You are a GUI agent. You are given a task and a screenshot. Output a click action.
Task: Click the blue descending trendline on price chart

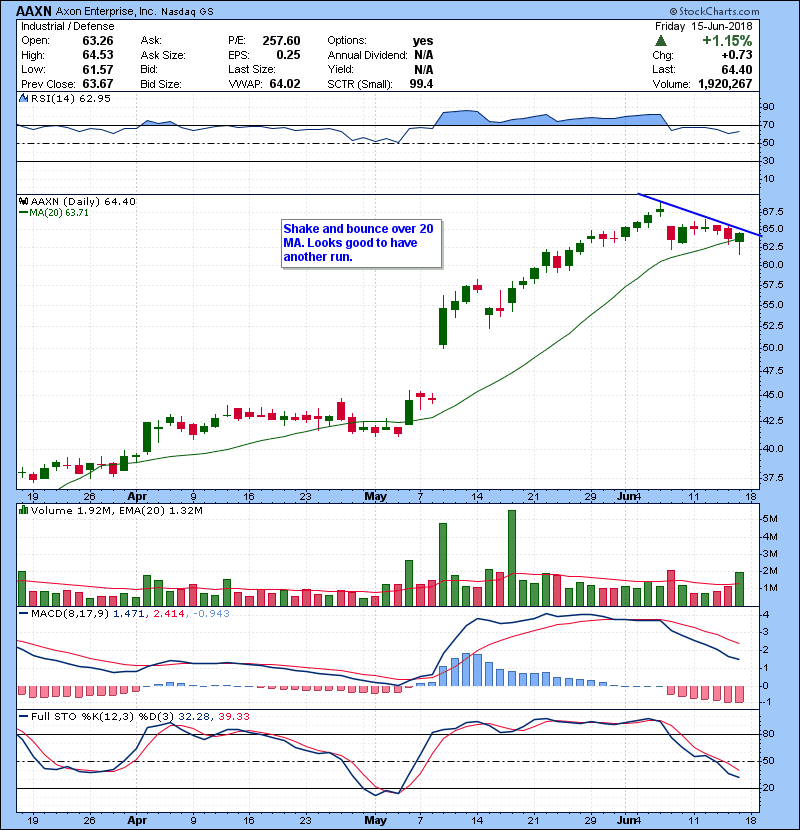(699, 214)
